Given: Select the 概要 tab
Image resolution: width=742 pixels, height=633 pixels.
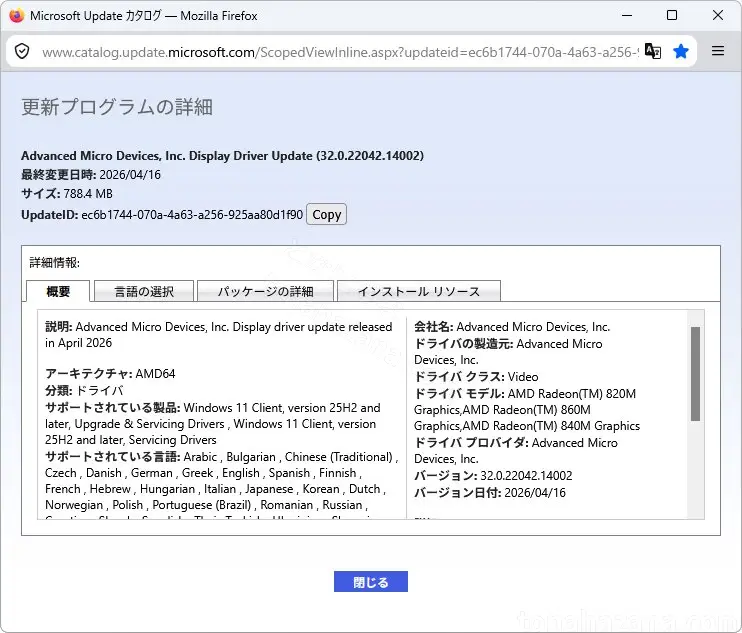Looking at the screenshot, I should pyautogui.click(x=58, y=291).
